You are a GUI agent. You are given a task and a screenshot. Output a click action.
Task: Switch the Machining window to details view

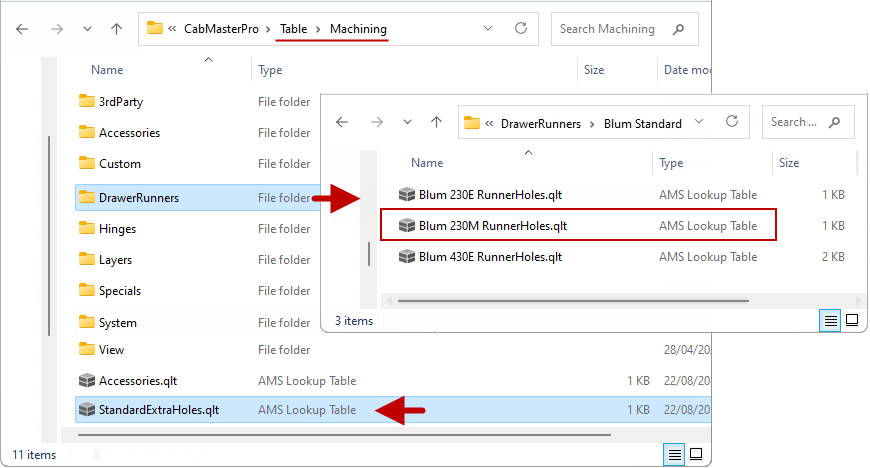[674, 455]
